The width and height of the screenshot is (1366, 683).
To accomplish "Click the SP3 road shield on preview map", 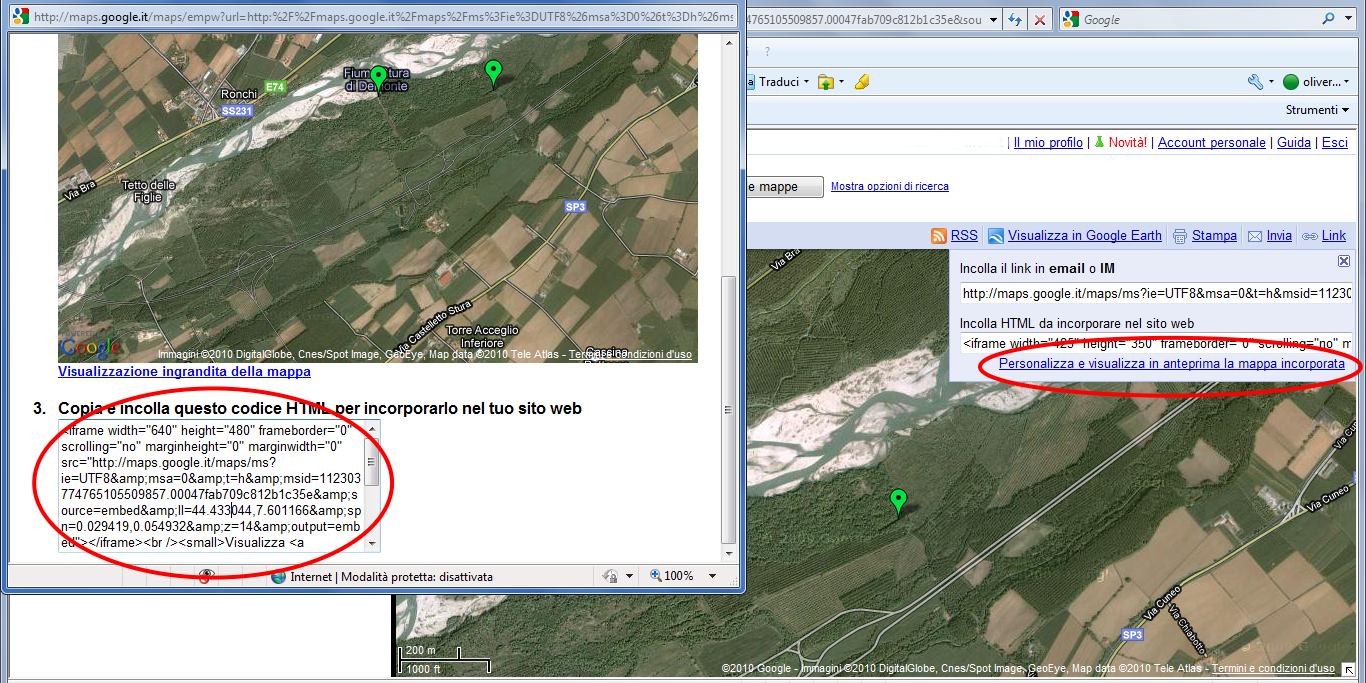I will (575, 207).
